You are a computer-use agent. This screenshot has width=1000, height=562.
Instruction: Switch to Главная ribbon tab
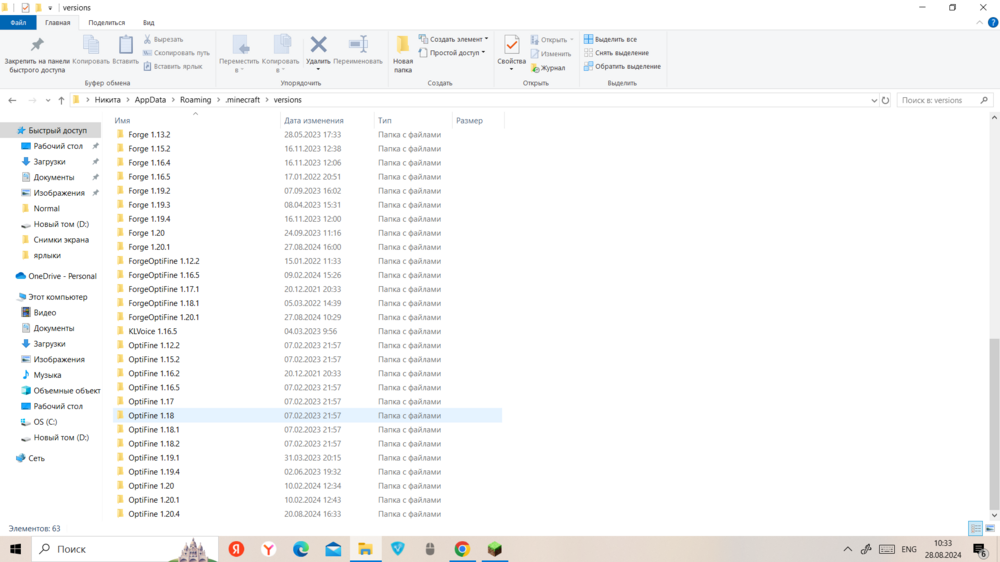[x=57, y=22]
